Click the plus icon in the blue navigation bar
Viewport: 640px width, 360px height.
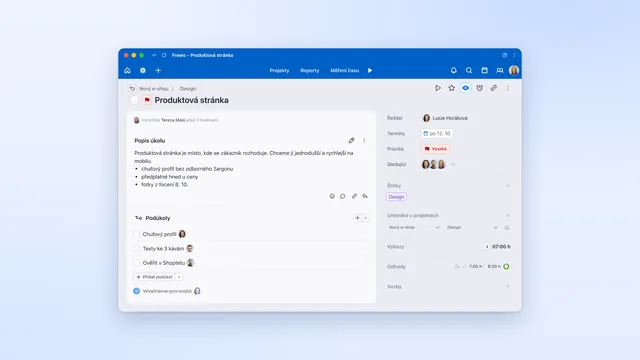(158, 71)
